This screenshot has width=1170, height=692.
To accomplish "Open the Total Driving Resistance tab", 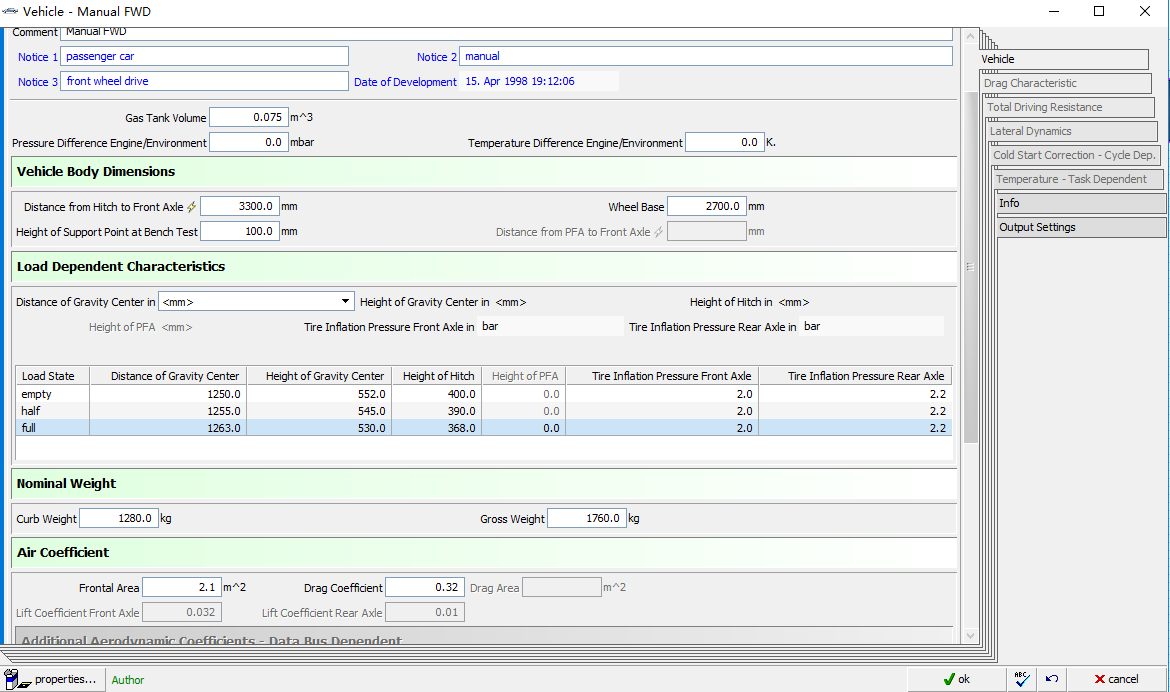I will 1069,107.
